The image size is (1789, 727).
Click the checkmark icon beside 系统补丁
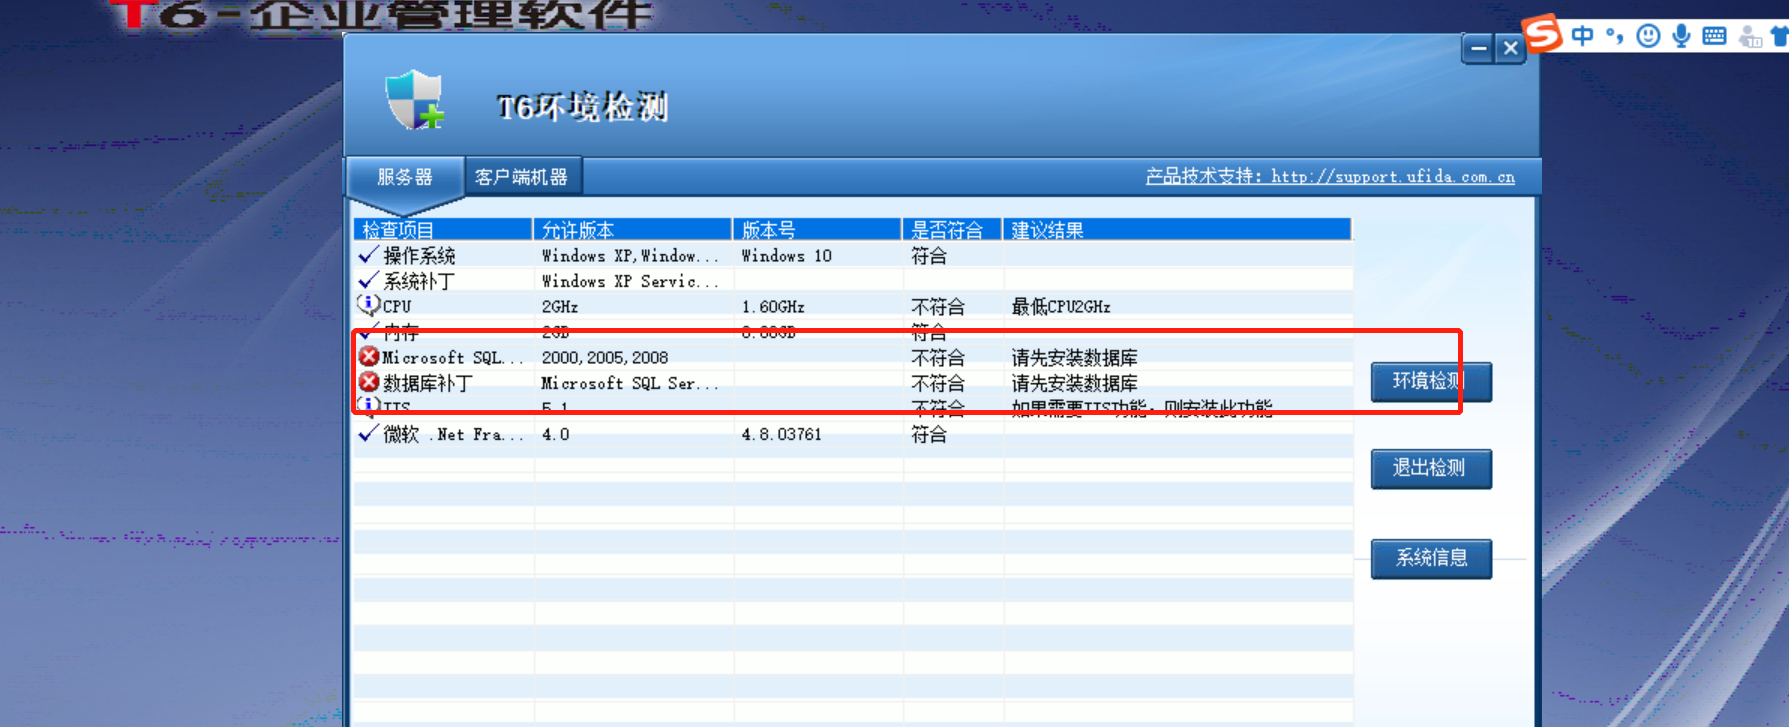368,280
